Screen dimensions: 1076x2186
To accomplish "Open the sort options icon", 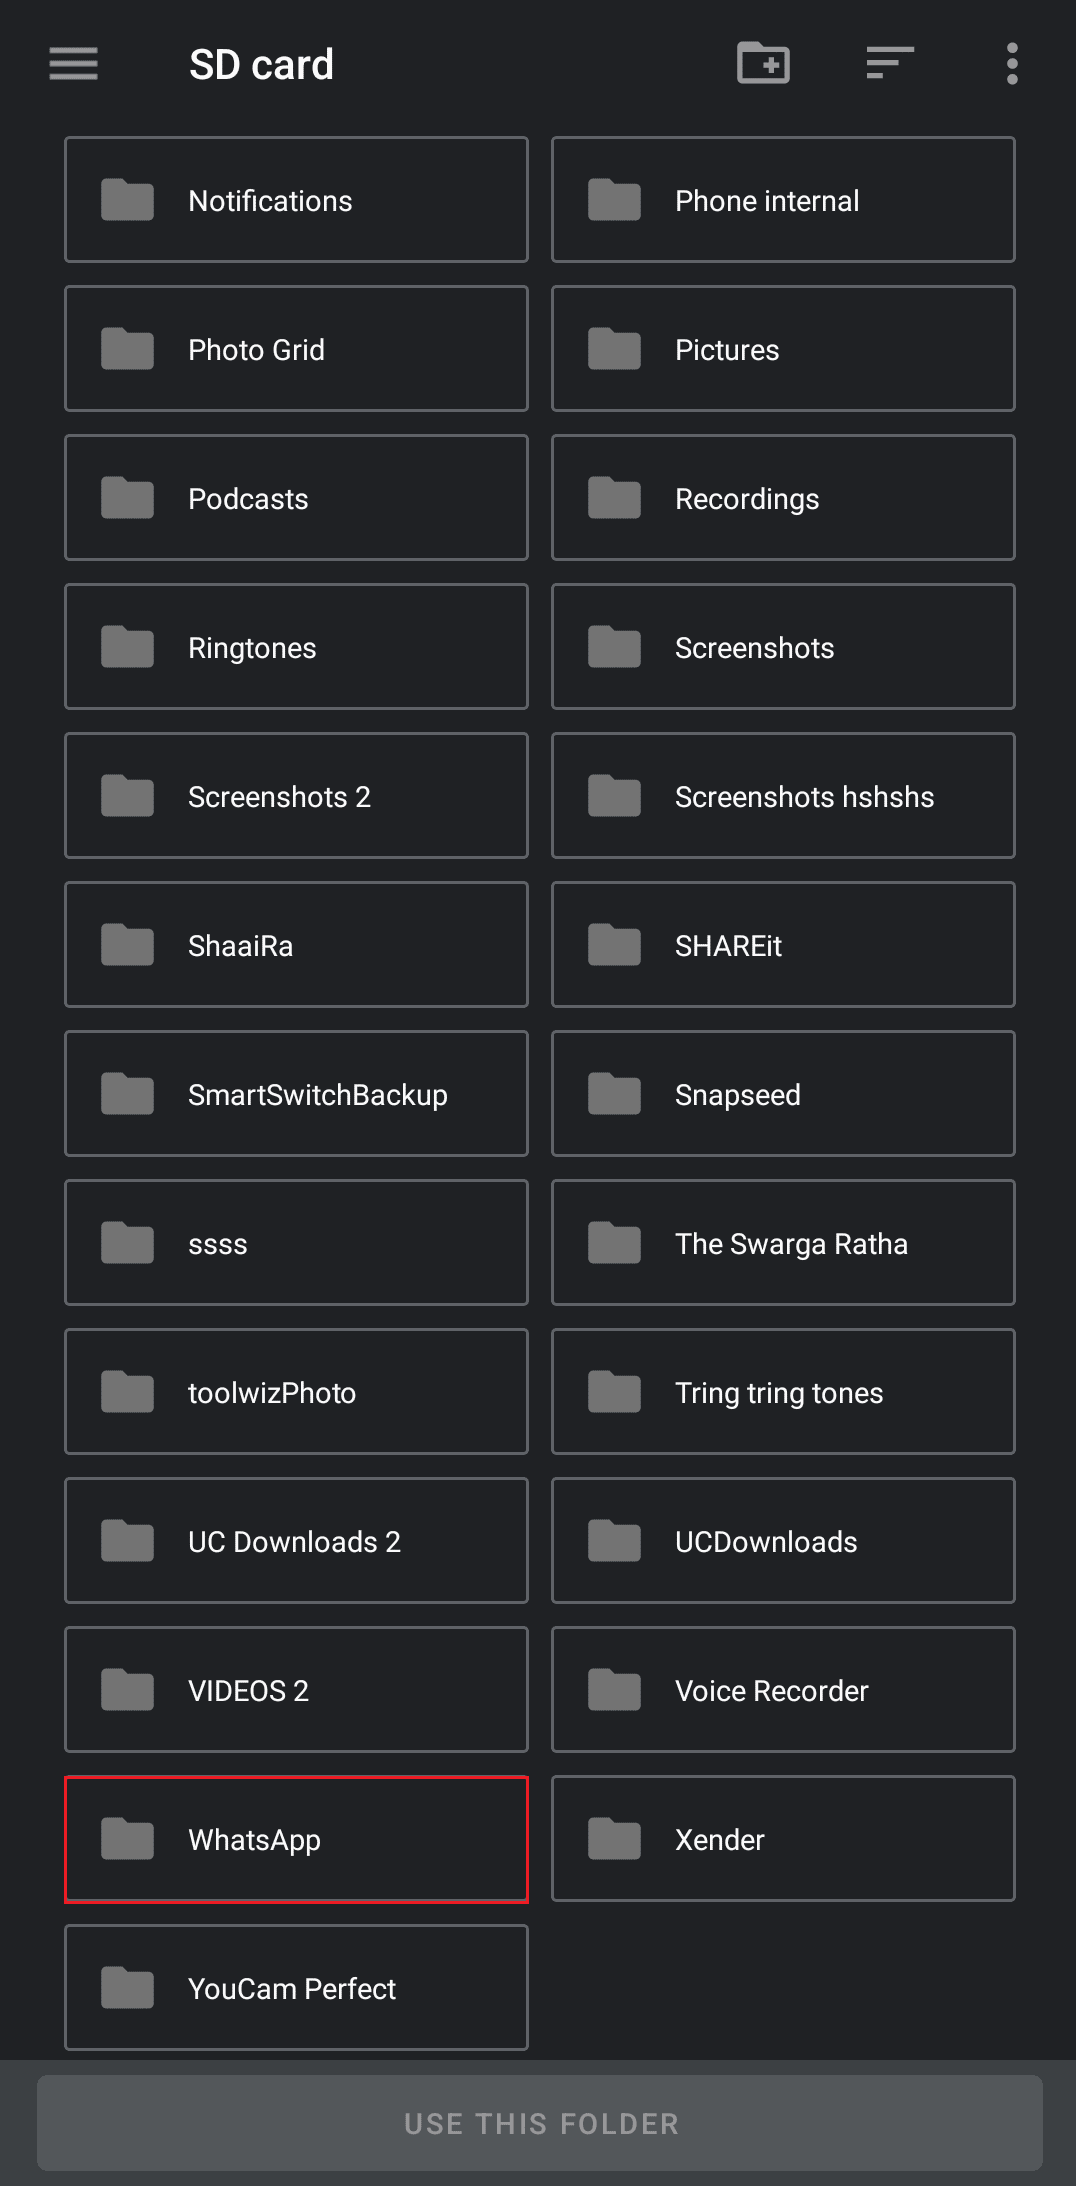I will (x=890, y=63).
